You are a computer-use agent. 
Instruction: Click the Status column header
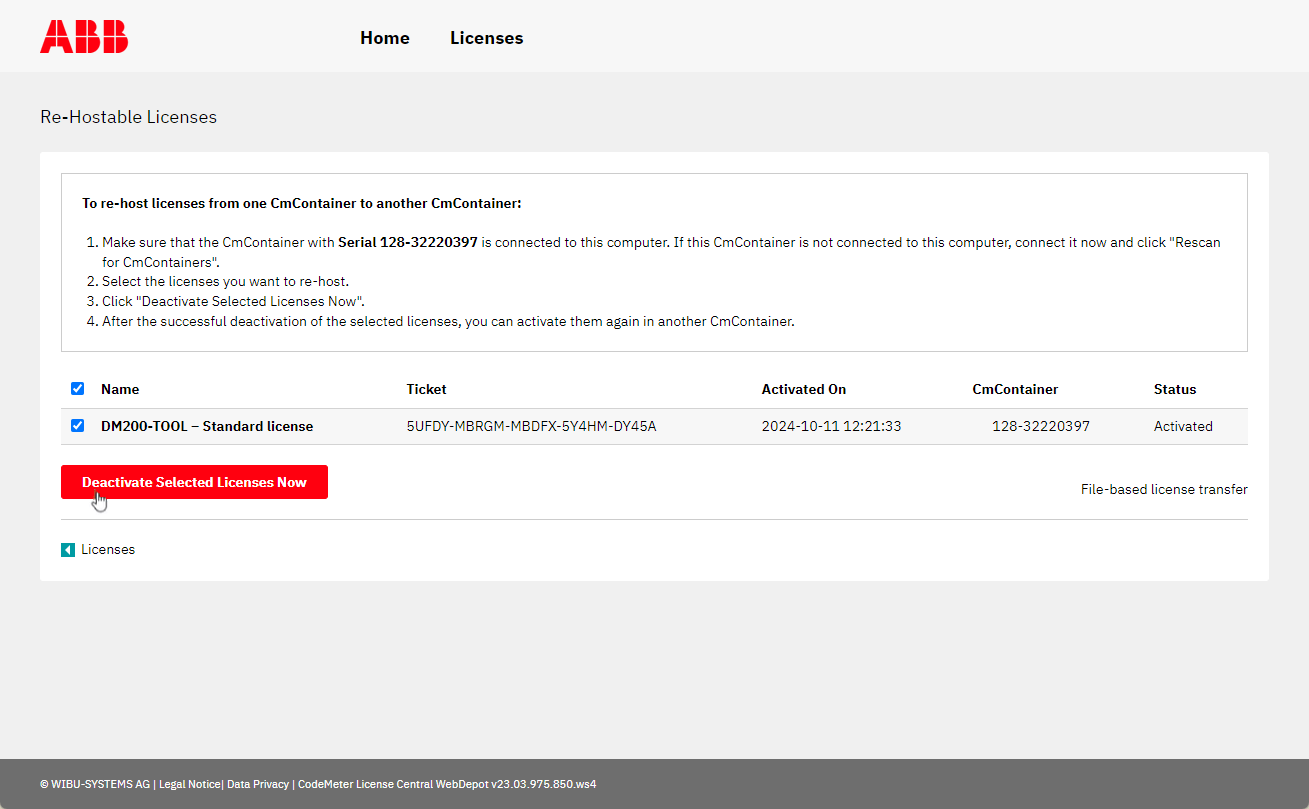pos(1175,389)
